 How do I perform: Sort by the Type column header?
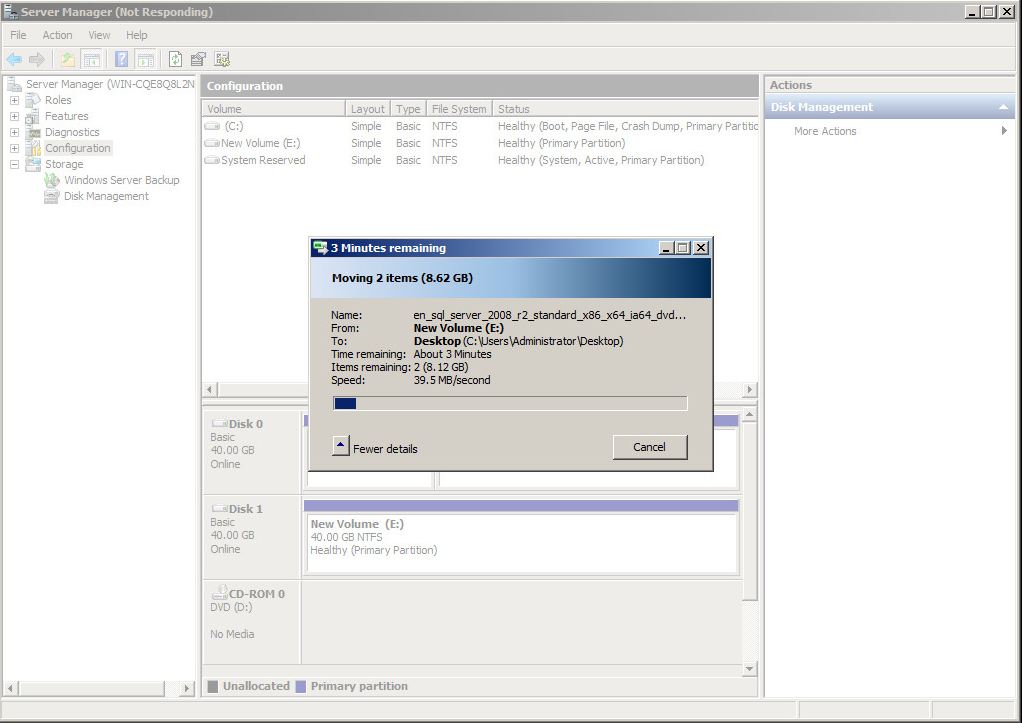pyautogui.click(x=408, y=109)
